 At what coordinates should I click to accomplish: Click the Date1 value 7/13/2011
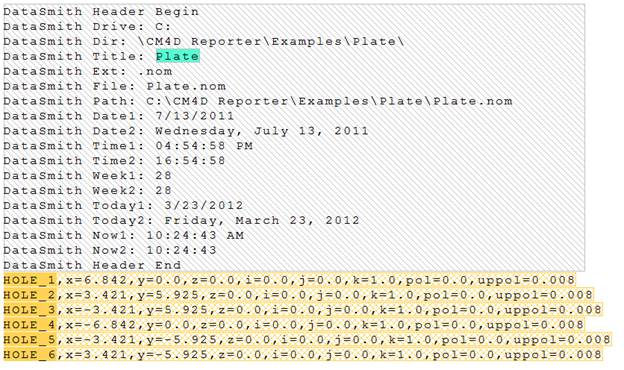coord(195,116)
